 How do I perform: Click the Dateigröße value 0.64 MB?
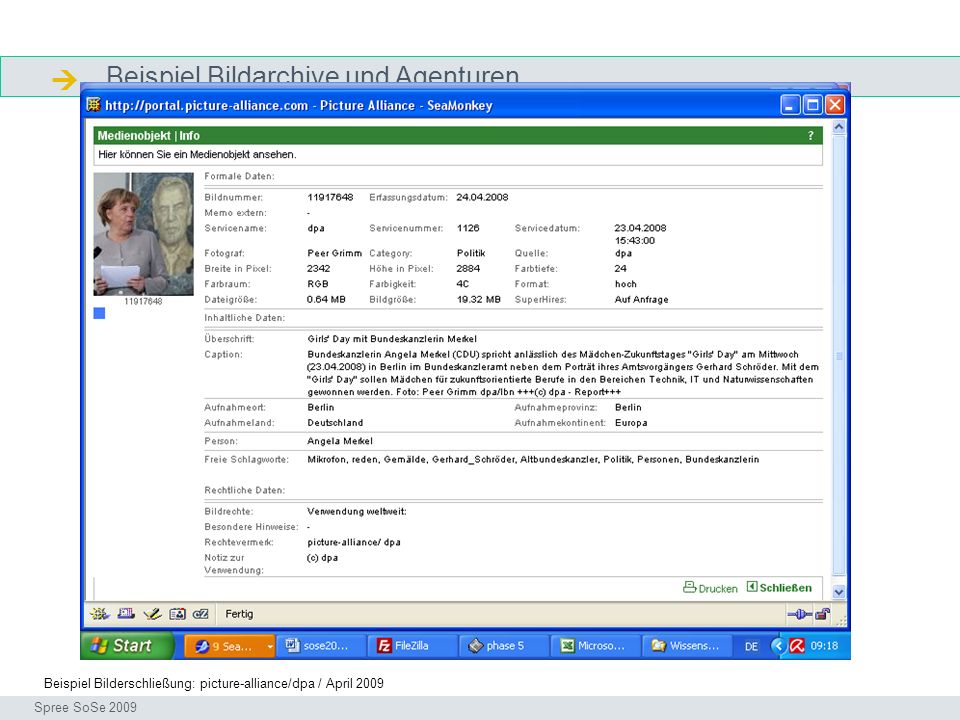click(x=326, y=299)
